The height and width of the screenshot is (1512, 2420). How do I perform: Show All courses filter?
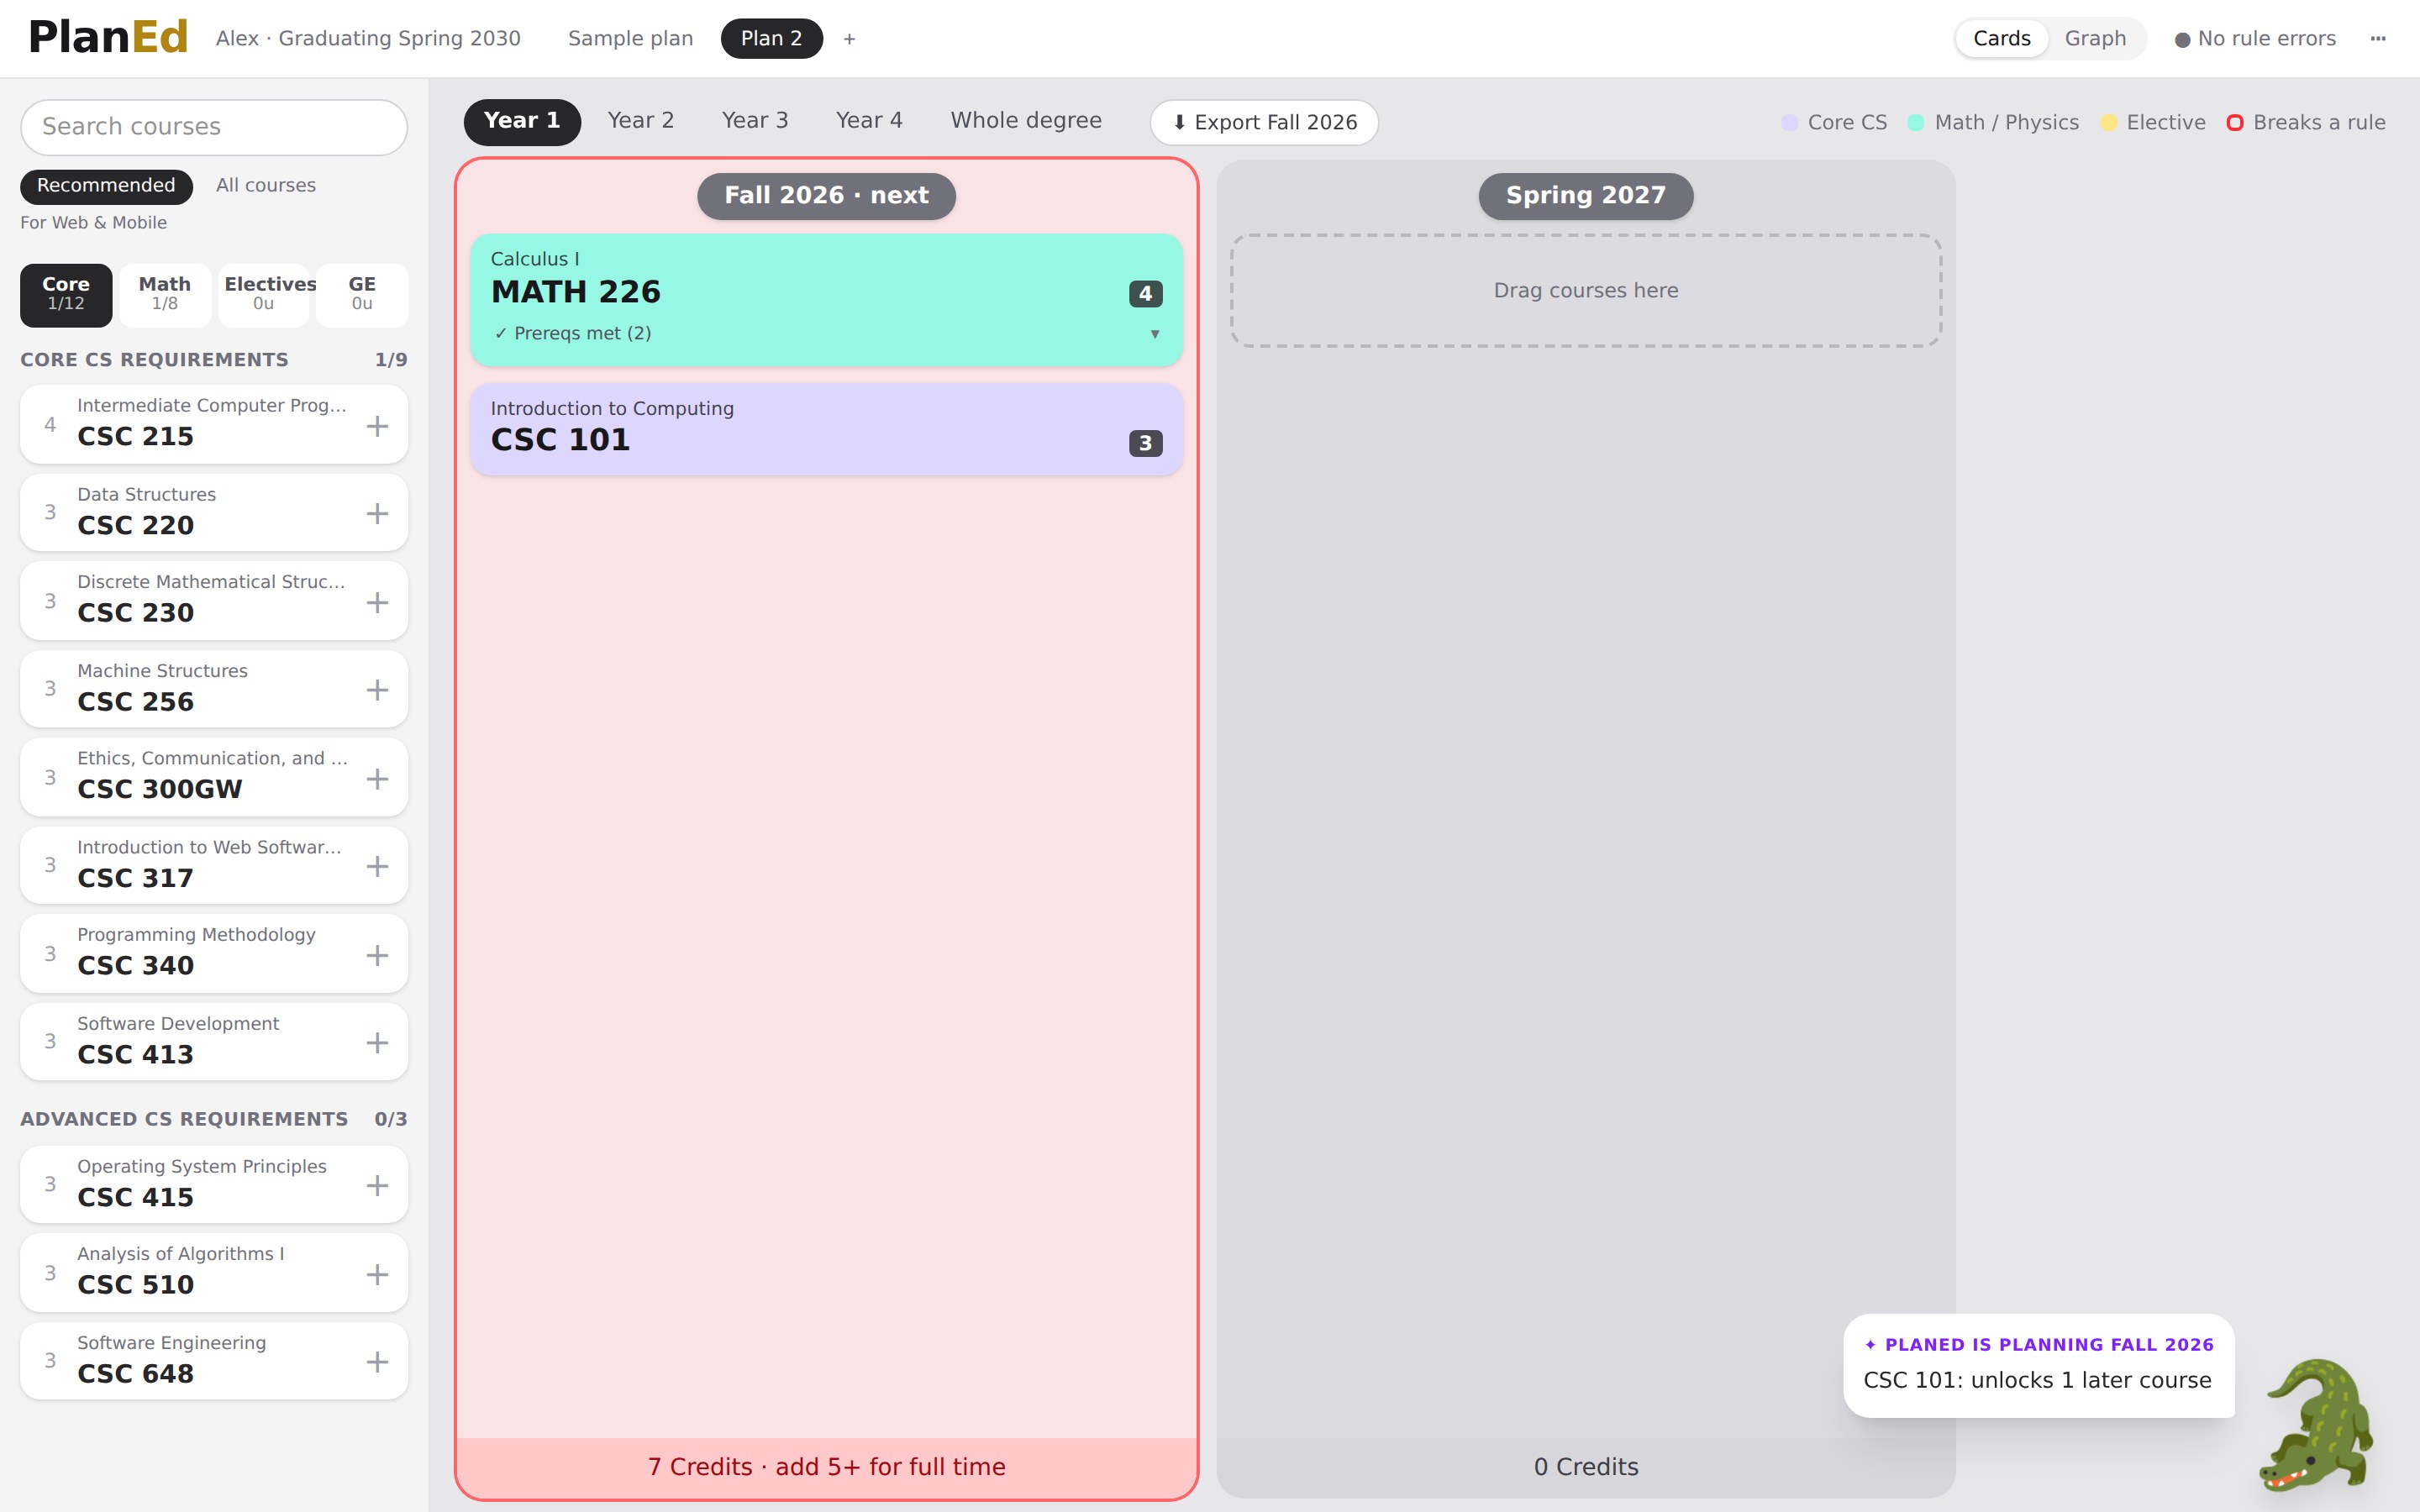pos(266,186)
